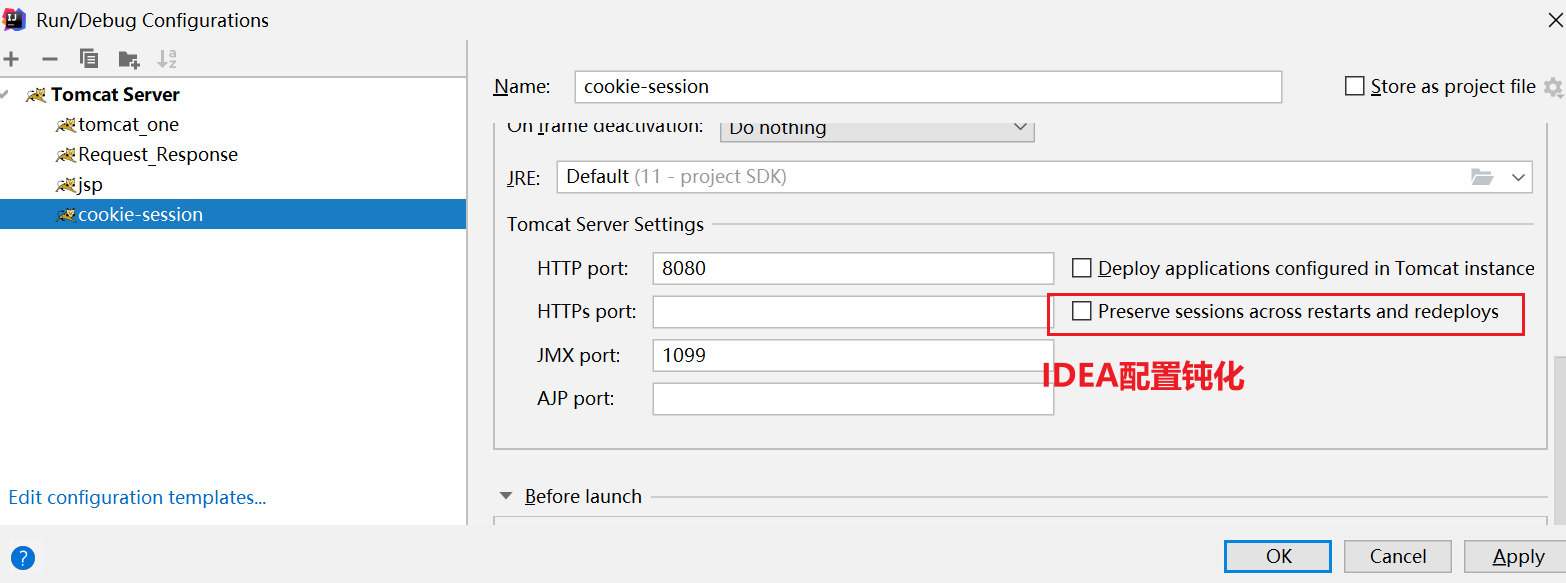Screen dimensions: 1566x583
Task: Click the tomcat_one Tomcat icon
Action: 66,125
